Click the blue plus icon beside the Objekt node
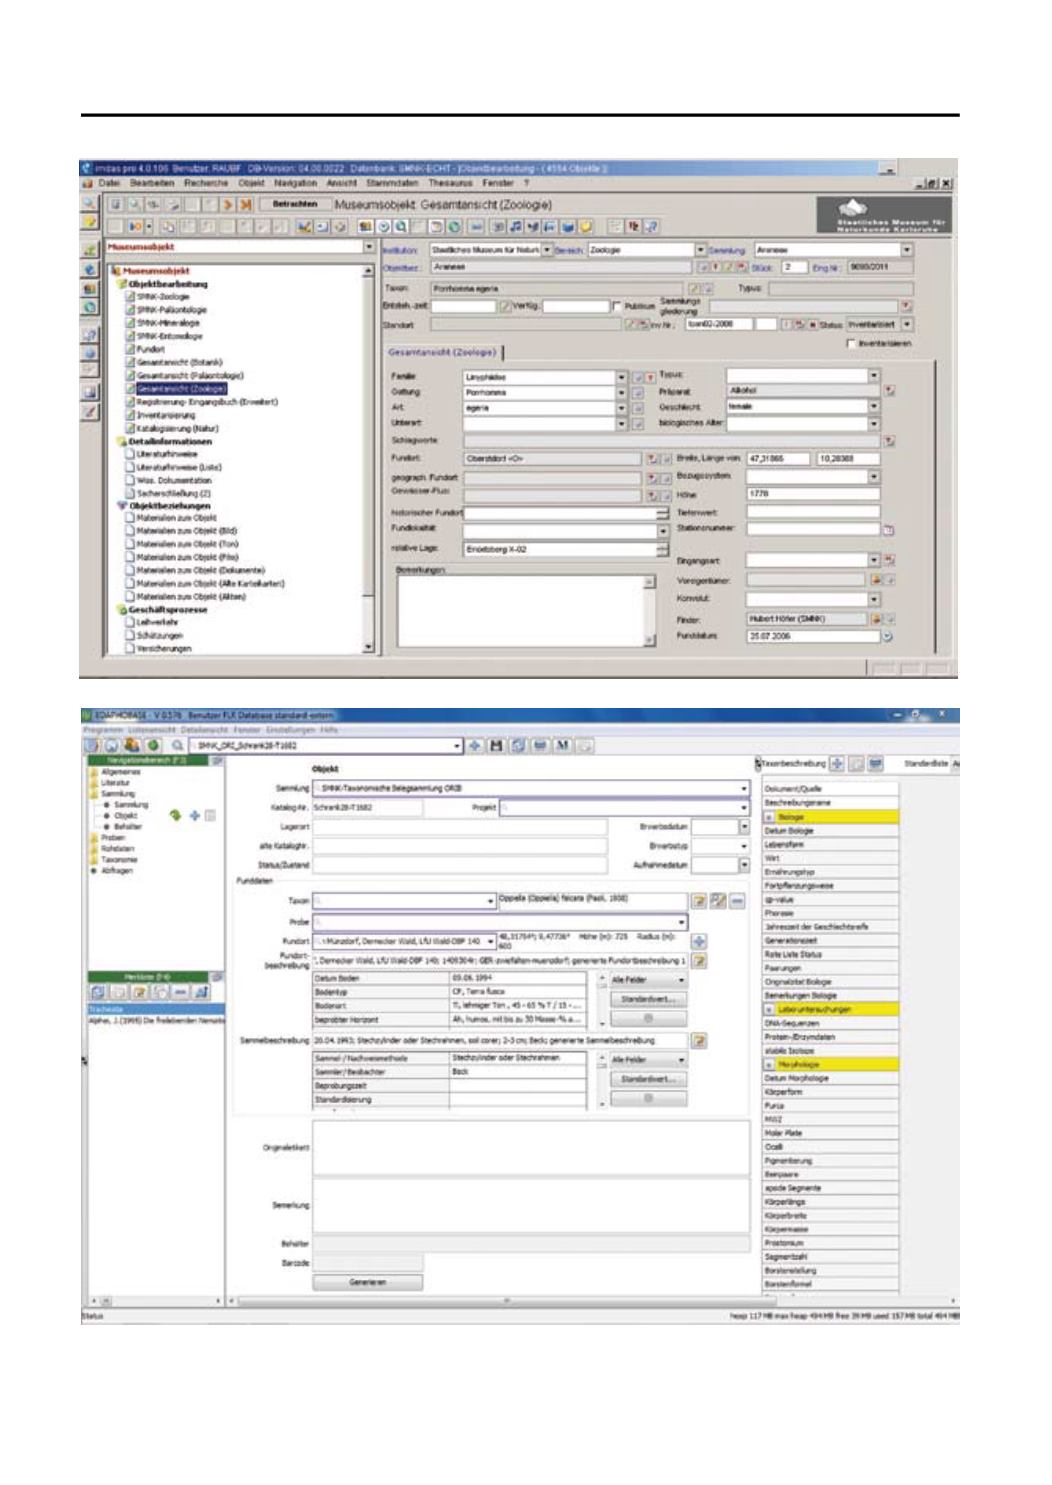 pyautogui.click(x=195, y=815)
